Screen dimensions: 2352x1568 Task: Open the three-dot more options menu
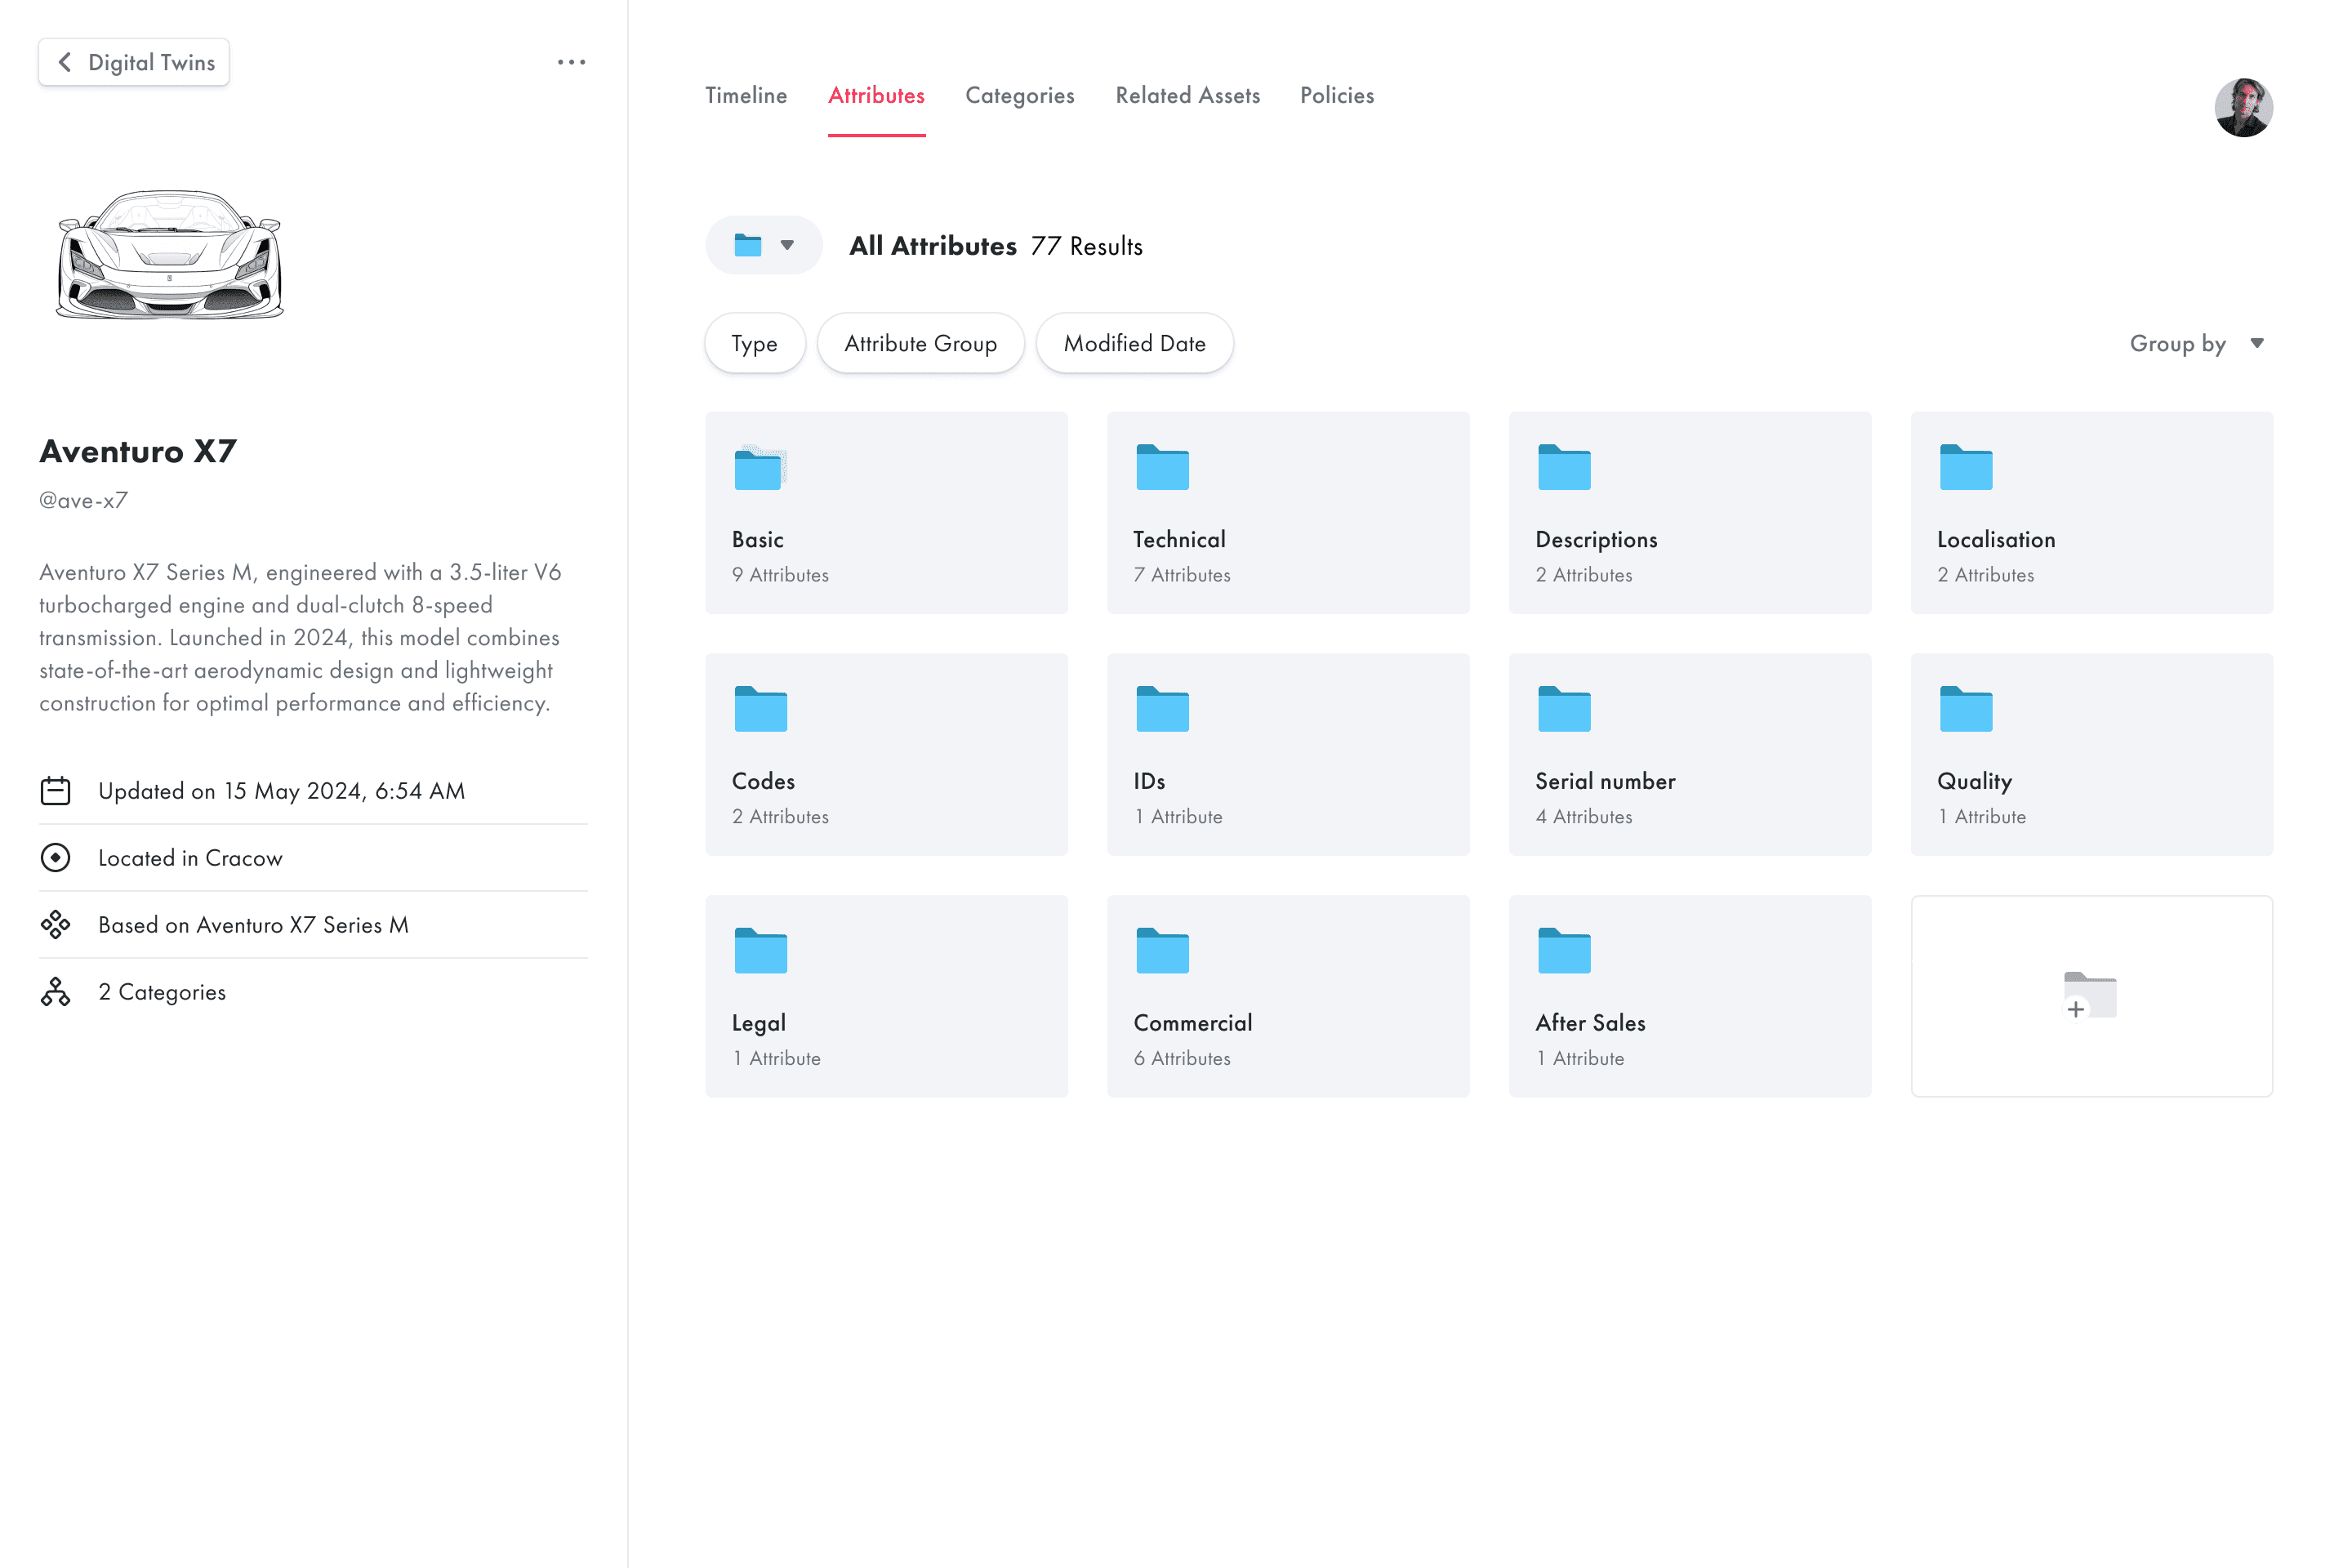[x=571, y=62]
